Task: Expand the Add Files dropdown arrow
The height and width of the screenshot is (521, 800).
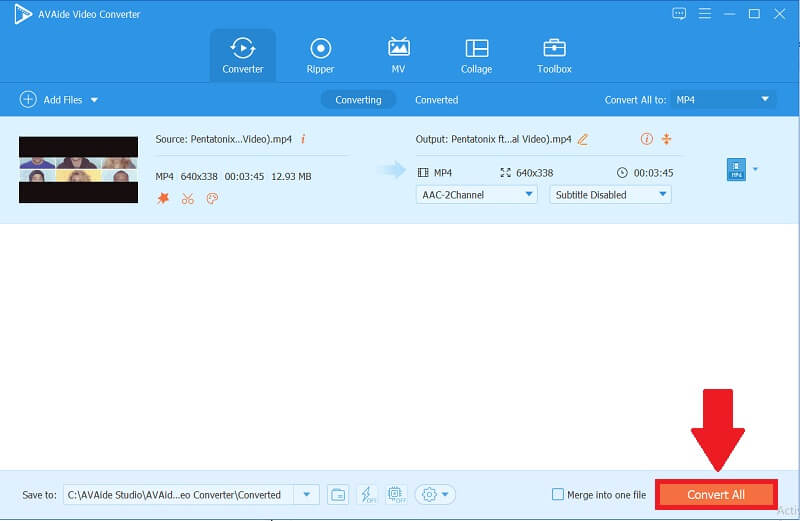Action: point(94,100)
